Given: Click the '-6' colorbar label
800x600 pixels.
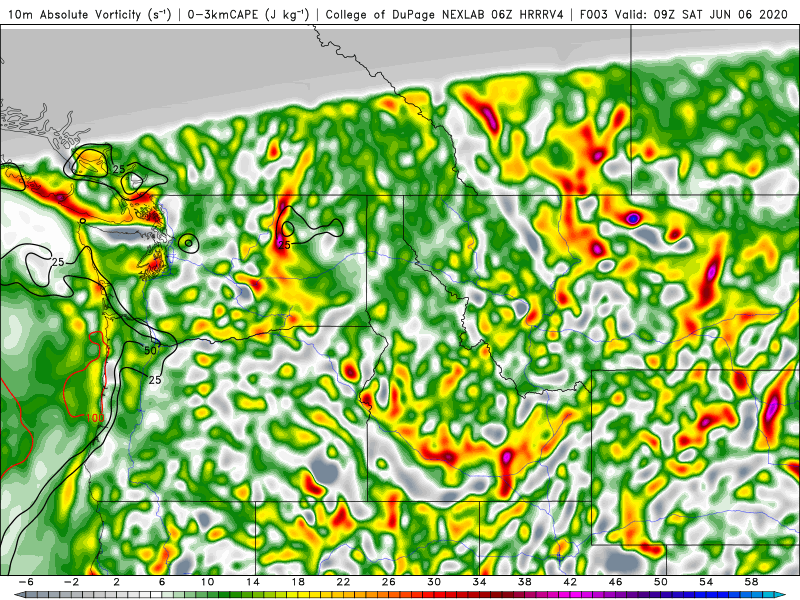Looking at the screenshot, I should 26,582.
